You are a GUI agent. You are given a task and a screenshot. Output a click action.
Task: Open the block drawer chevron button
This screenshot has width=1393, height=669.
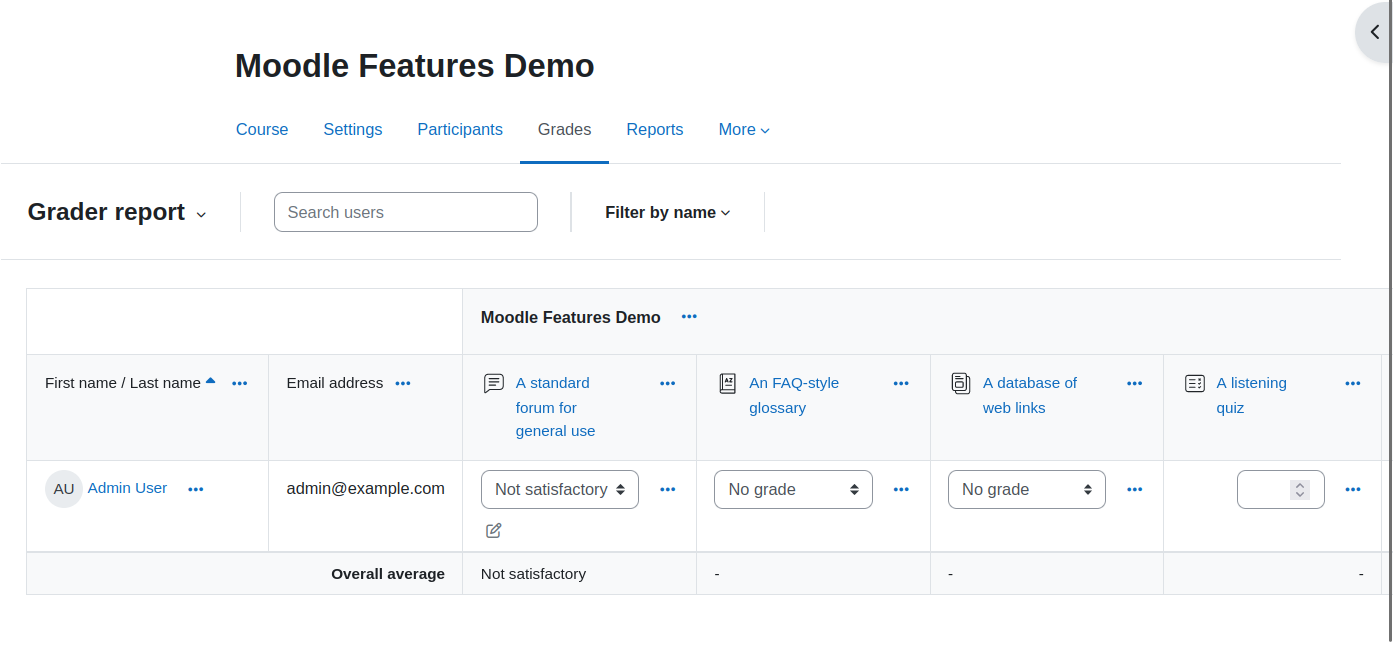pos(1374,32)
